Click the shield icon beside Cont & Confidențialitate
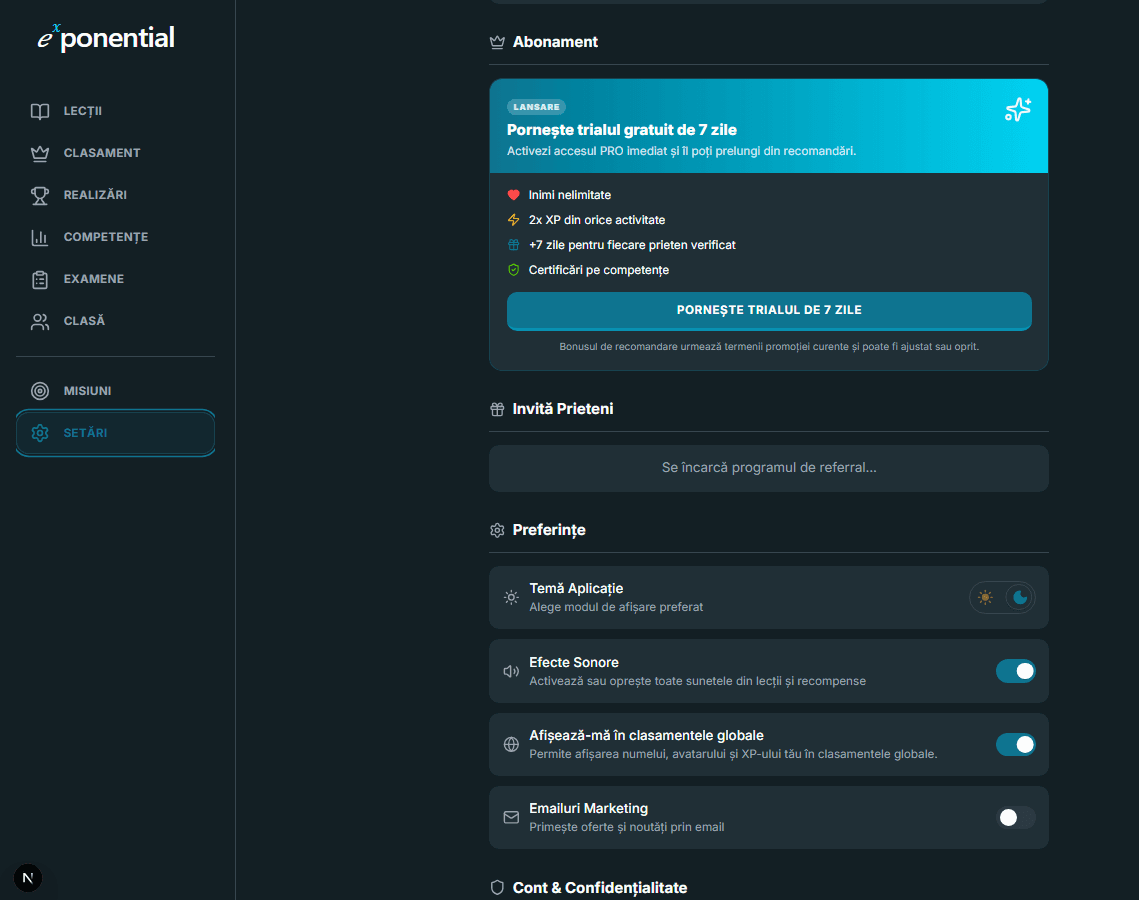Screen dimensions: 1139x900 pyautogui.click(x=497, y=888)
